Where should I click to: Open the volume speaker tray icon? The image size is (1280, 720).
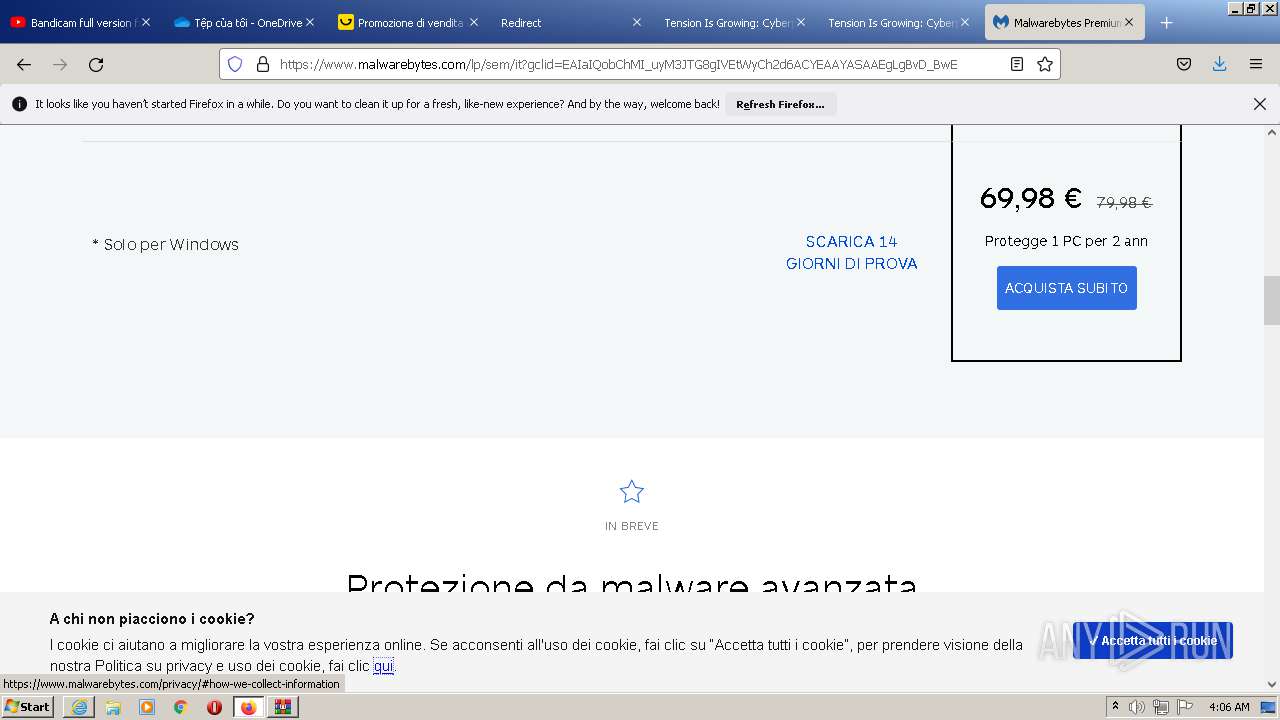[x=1137, y=707]
